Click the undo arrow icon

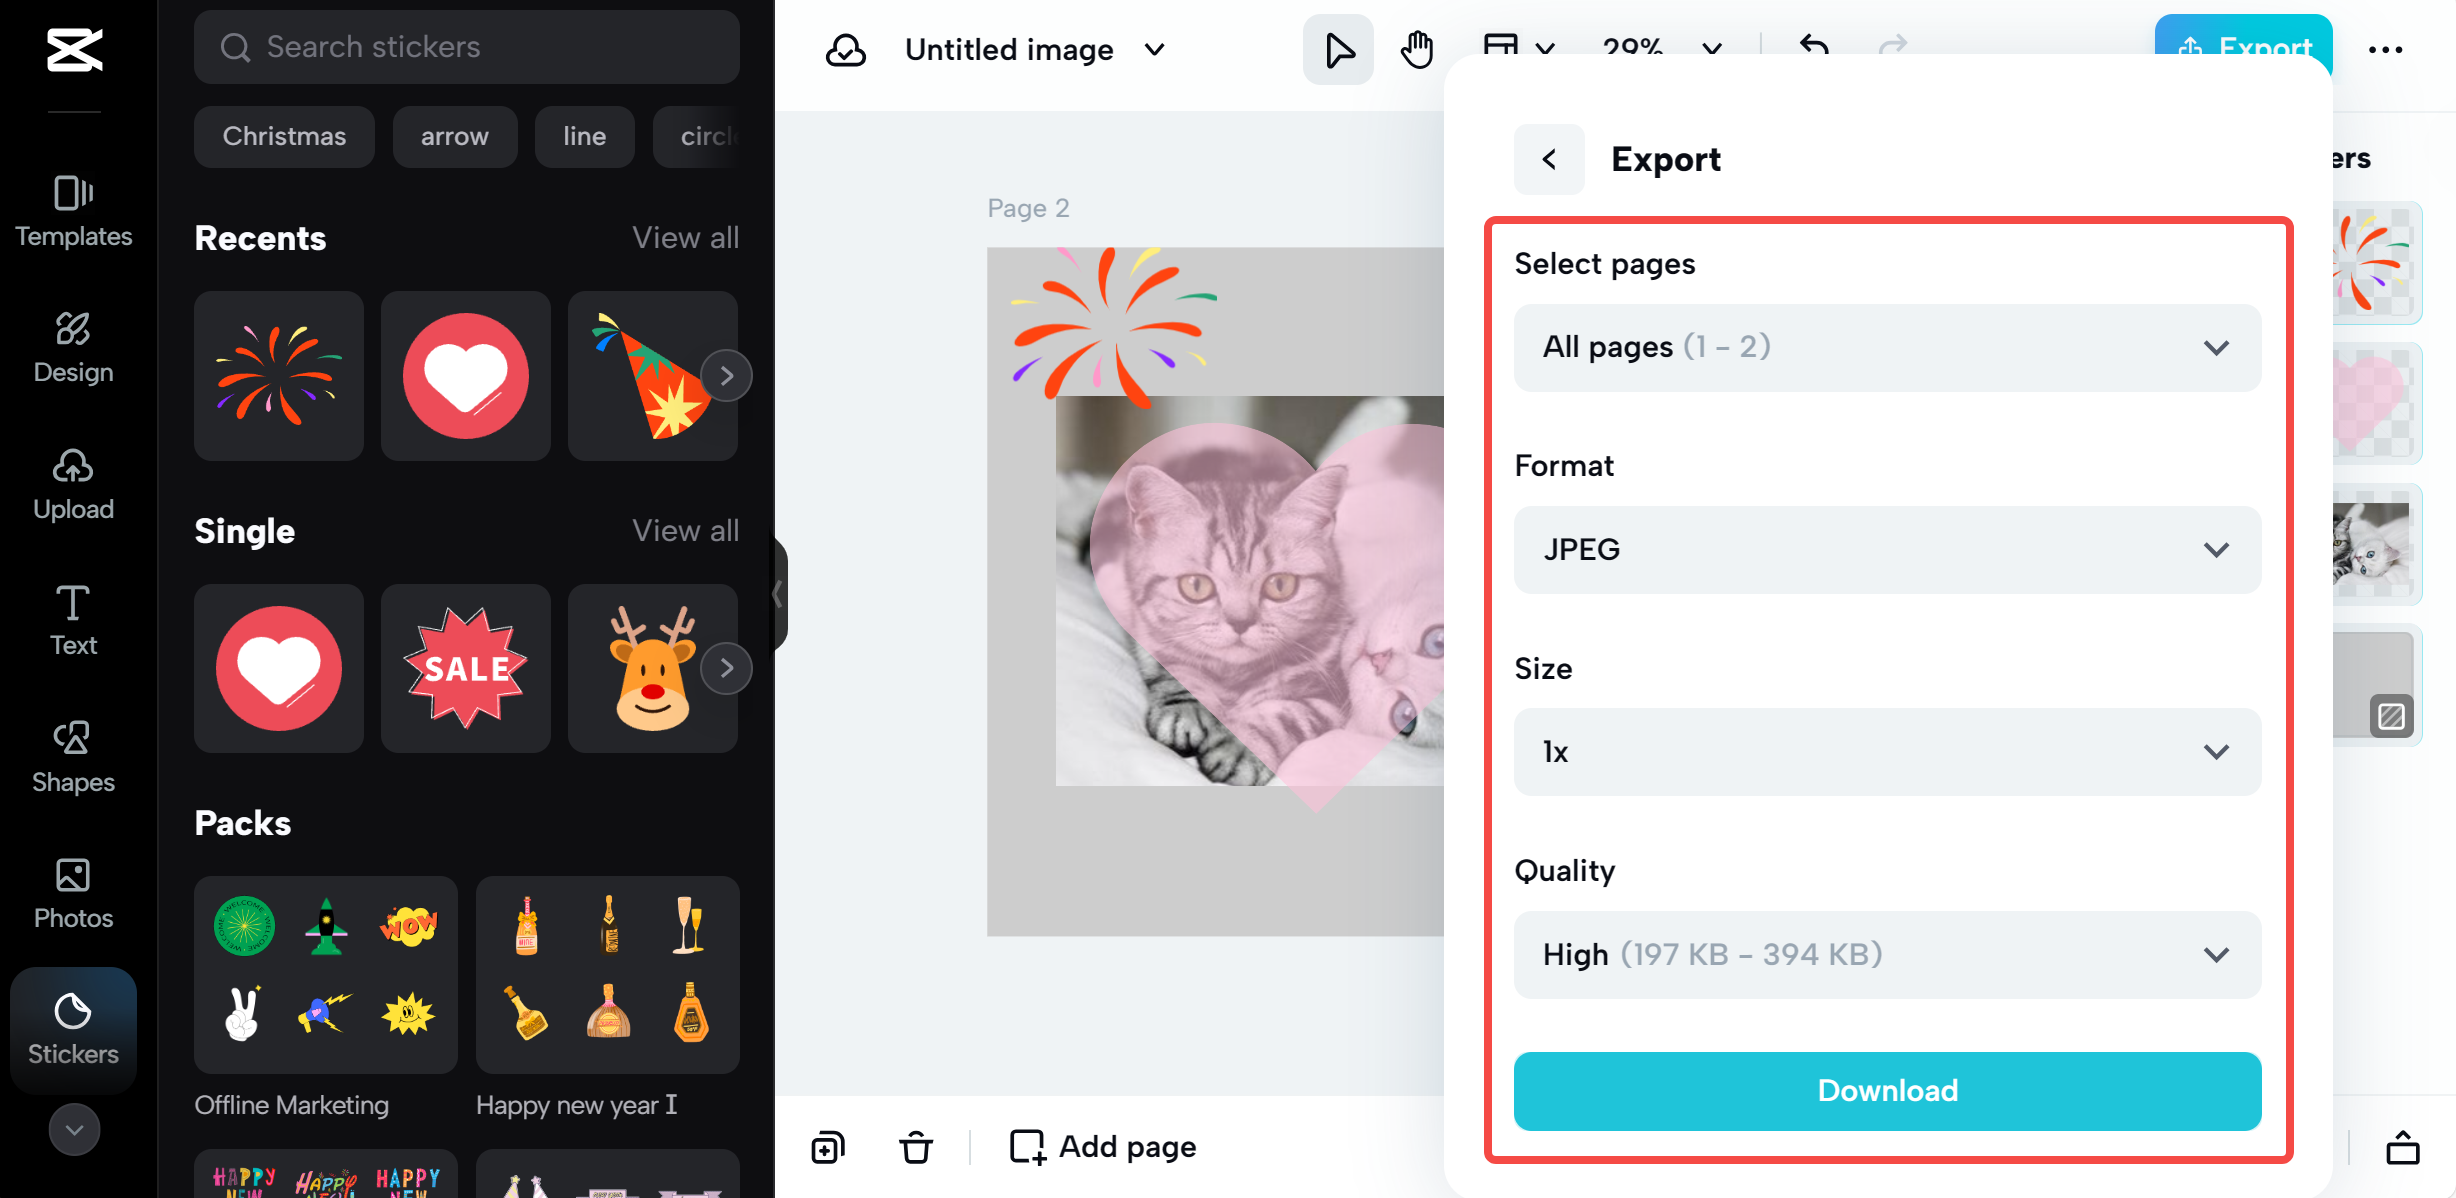(x=1814, y=45)
